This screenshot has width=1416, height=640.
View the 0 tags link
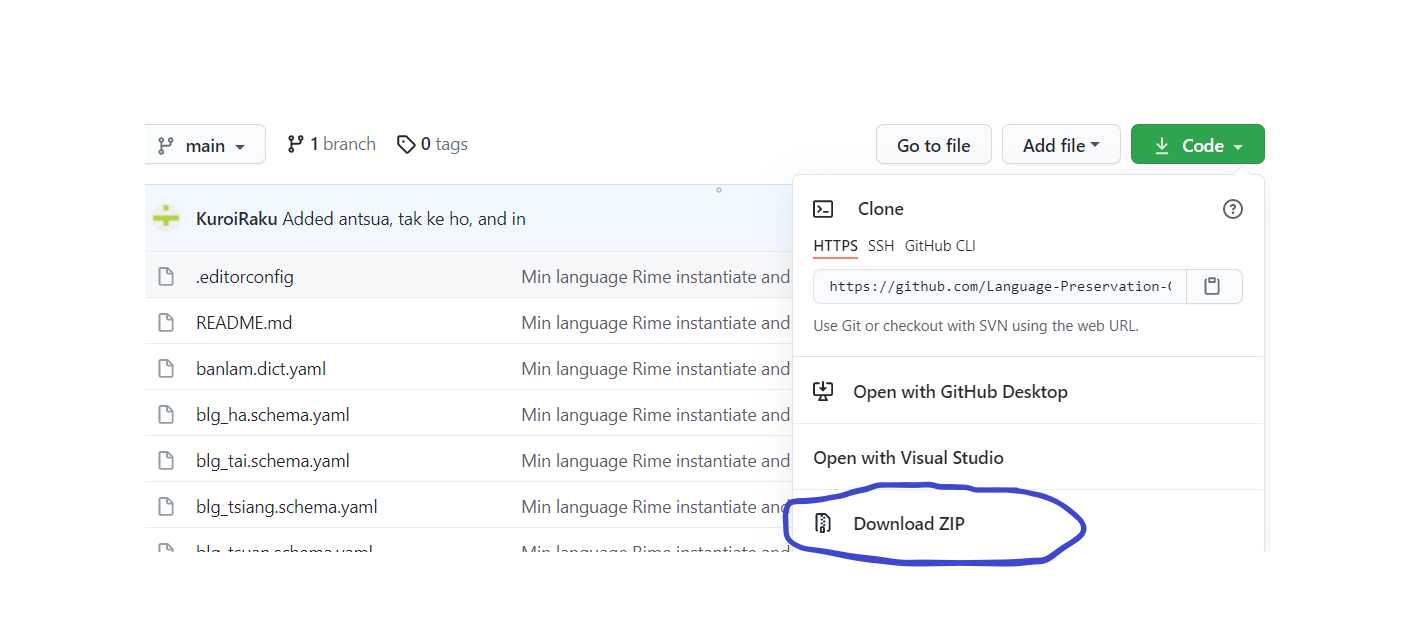[432, 144]
